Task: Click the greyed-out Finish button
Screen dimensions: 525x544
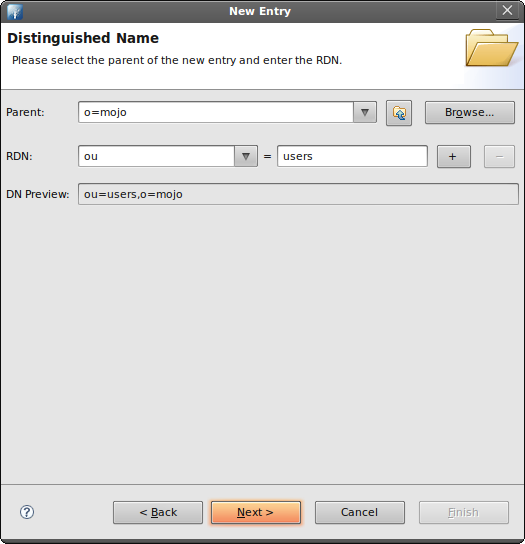Action: [x=464, y=512]
